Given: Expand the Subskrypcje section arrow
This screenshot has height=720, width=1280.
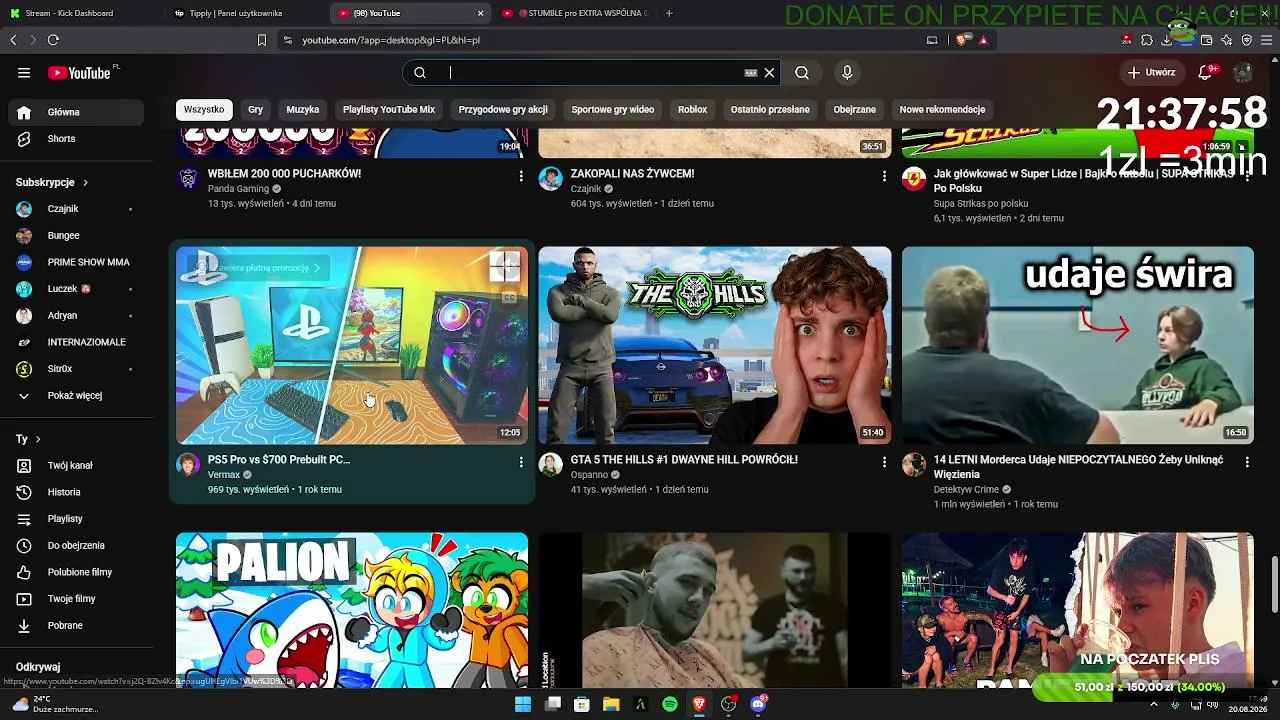Looking at the screenshot, I should [x=85, y=183].
